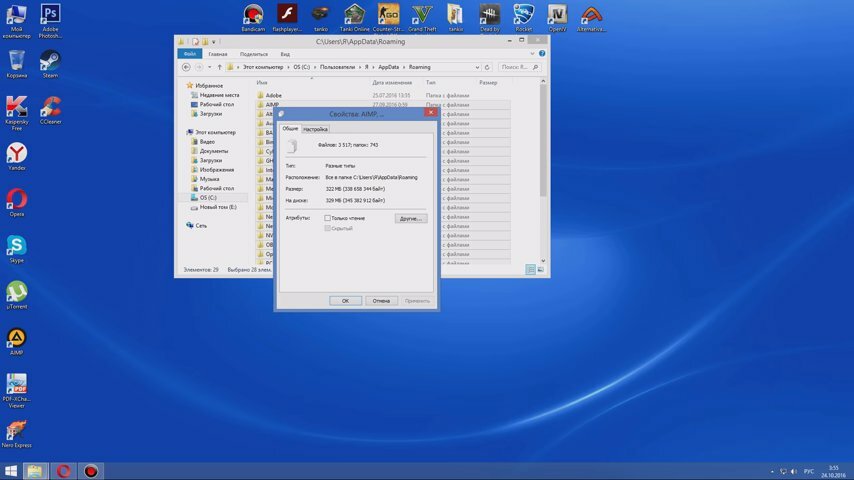Click the search magnifier icon in Explorer
The height and width of the screenshot is (480, 854).
(x=535, y=67)
